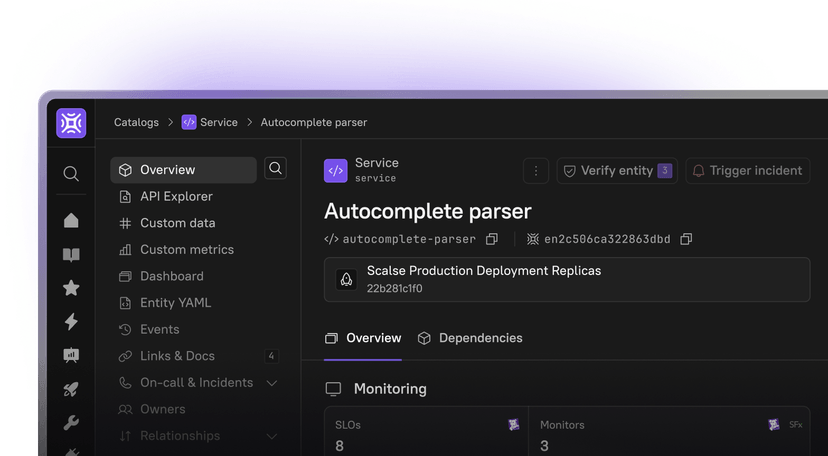Expand the Relationships chevron
Screen dimensions: 828x456
271,436
